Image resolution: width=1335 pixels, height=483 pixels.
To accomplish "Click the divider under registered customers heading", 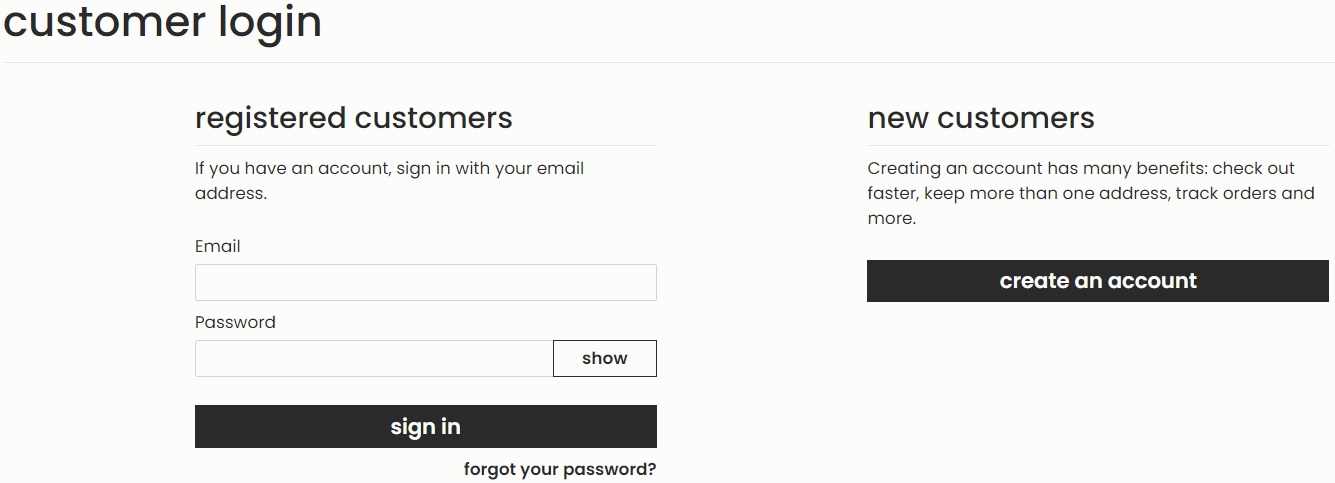I will coord(425,146).
